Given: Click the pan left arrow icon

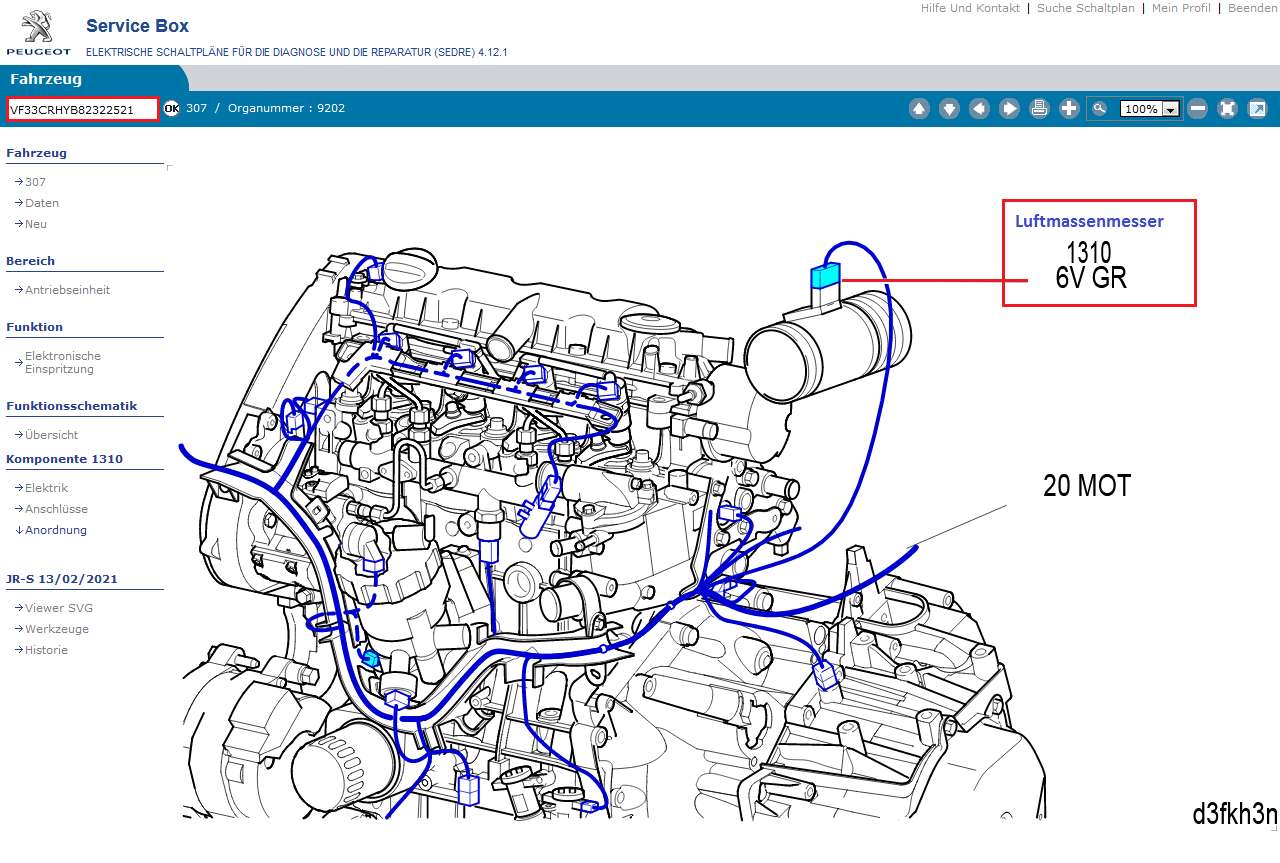Looking at the screenshot, I should (979, 109).
